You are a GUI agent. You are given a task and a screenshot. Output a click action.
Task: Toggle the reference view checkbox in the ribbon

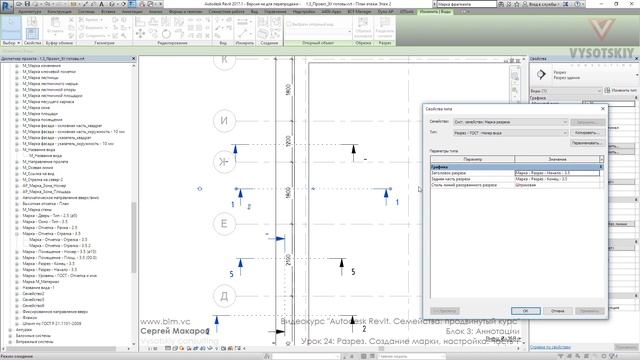pos(289,24)
